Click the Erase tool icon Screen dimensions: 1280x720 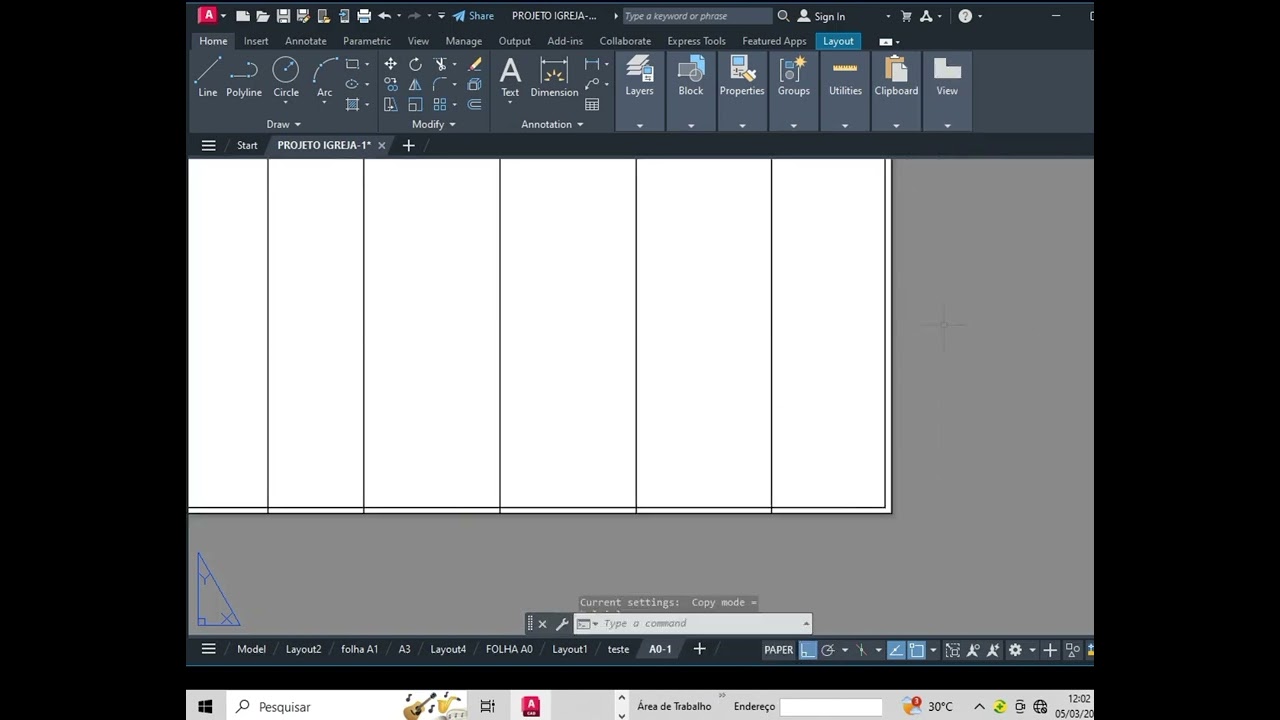click(475, 64)
